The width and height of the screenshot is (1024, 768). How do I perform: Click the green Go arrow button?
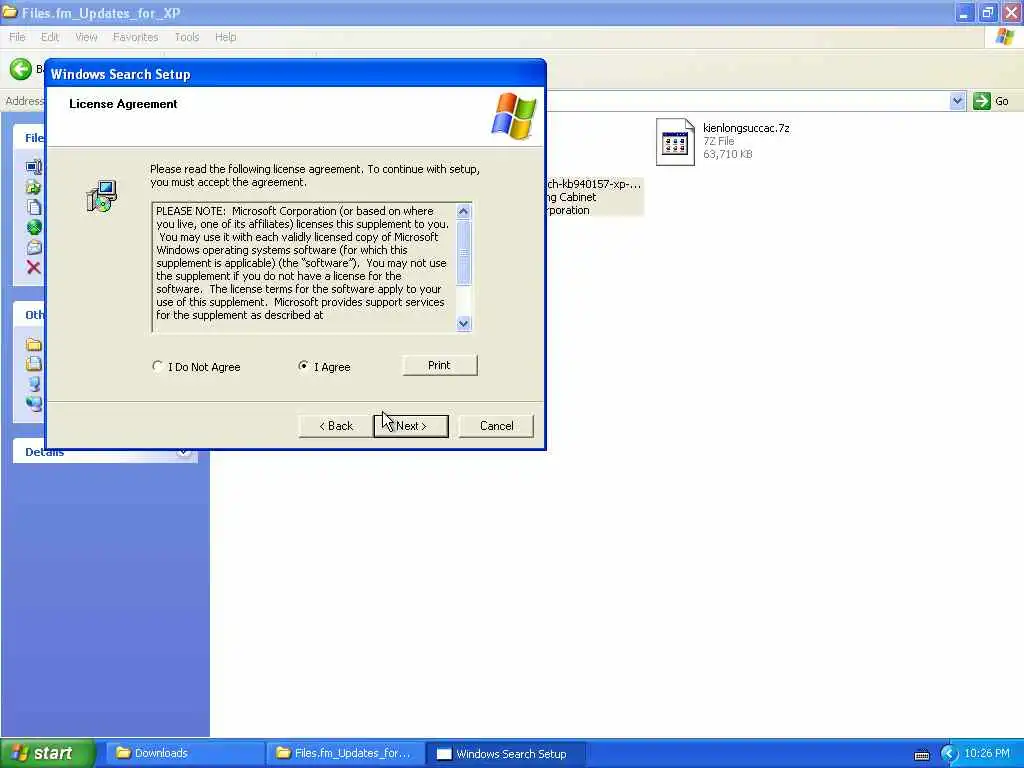tap(982, 101)
